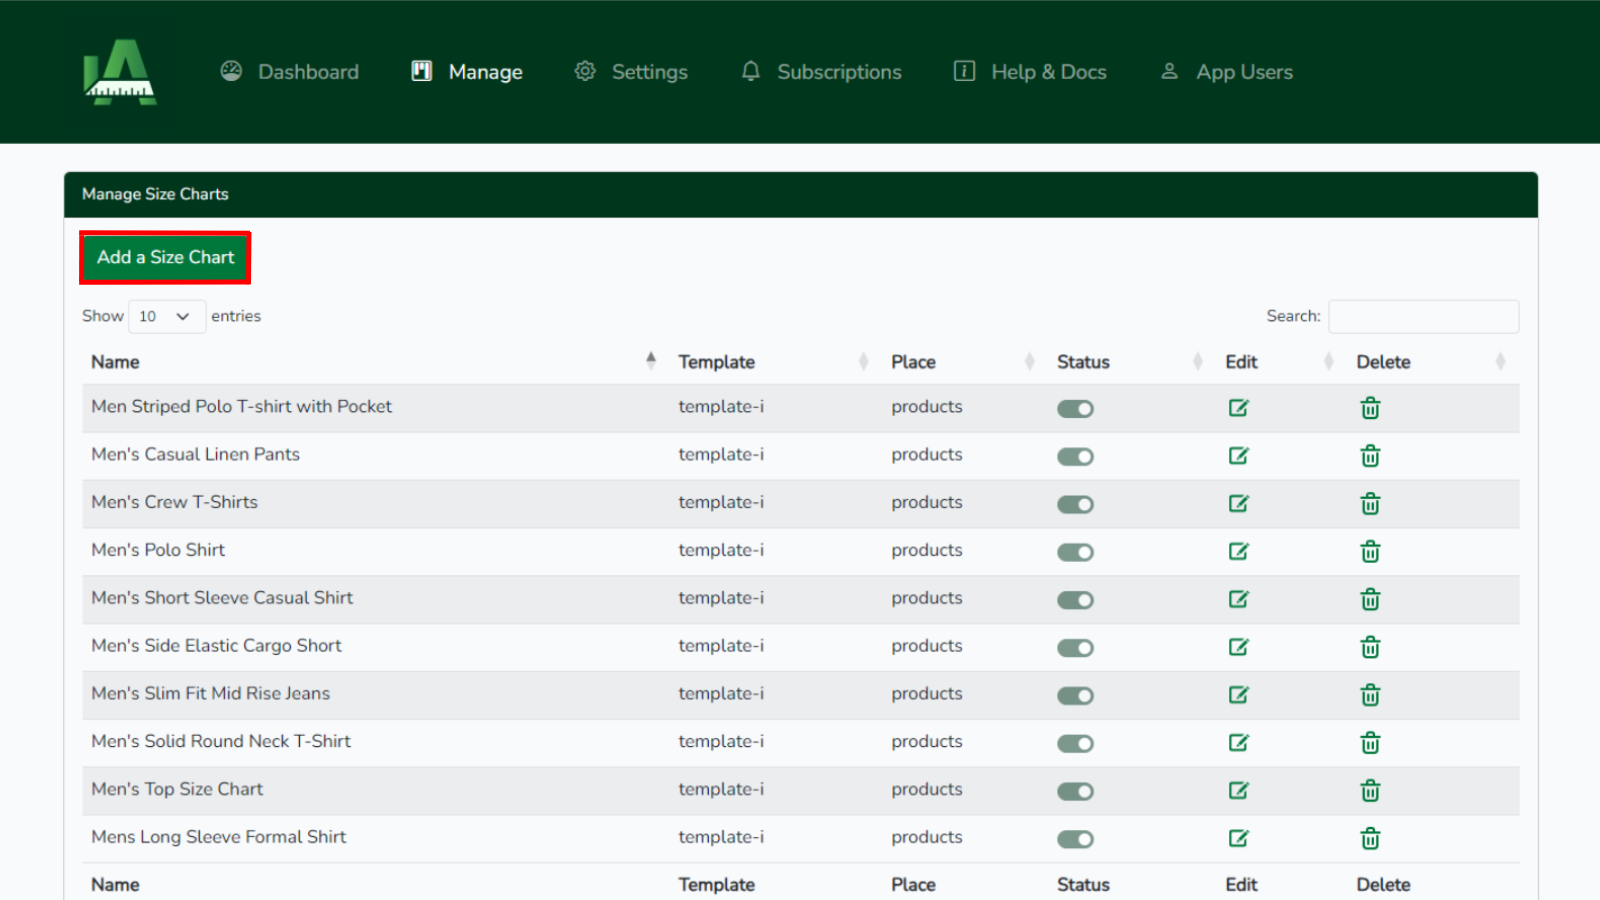Delete Mens Long Sleeve Formal Shirt chart

tap(1370, 839)
